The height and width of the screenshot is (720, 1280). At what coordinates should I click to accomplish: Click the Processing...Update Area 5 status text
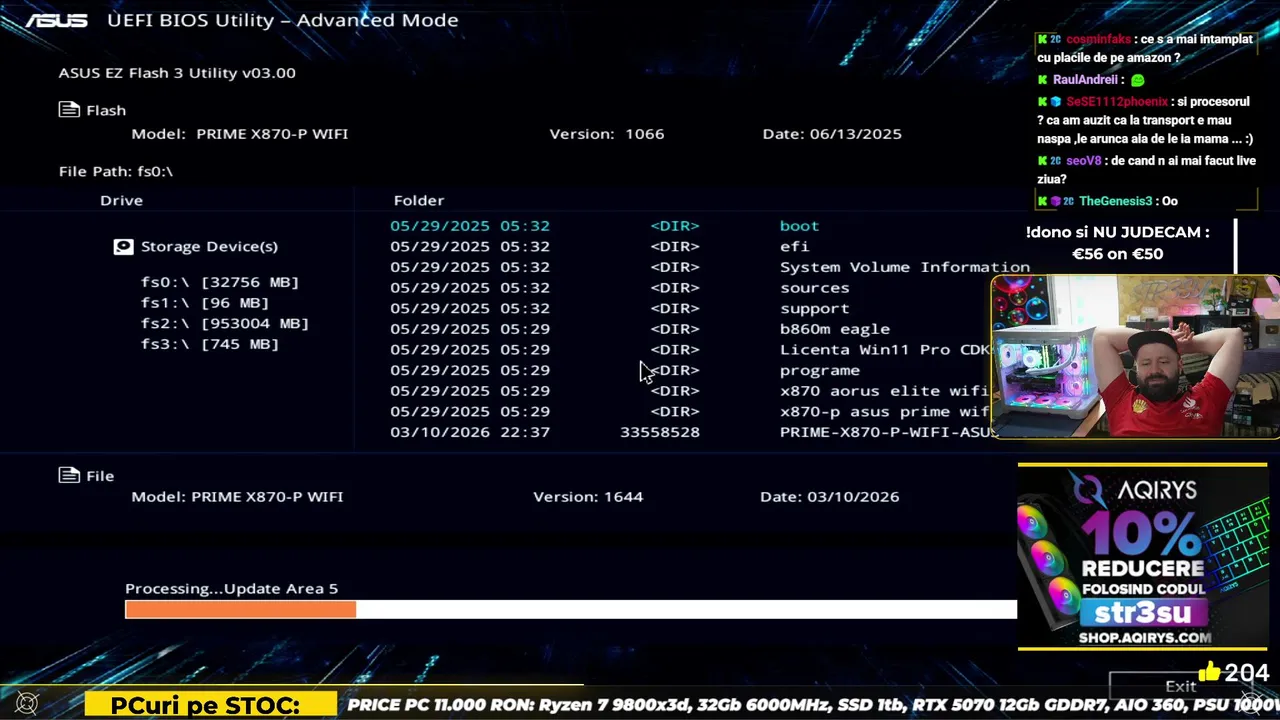coord(231,589)
